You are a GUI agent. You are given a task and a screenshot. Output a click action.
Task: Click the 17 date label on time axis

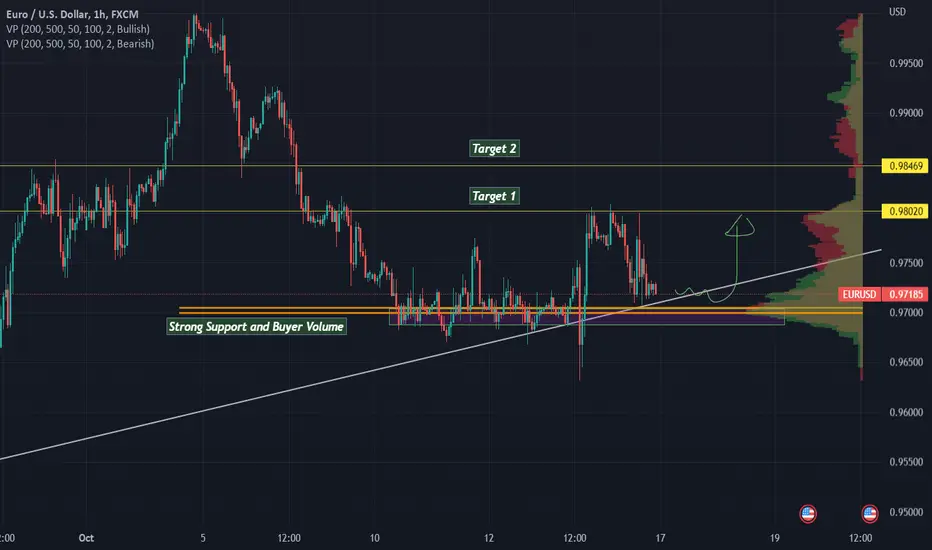(x=660, y=538)
